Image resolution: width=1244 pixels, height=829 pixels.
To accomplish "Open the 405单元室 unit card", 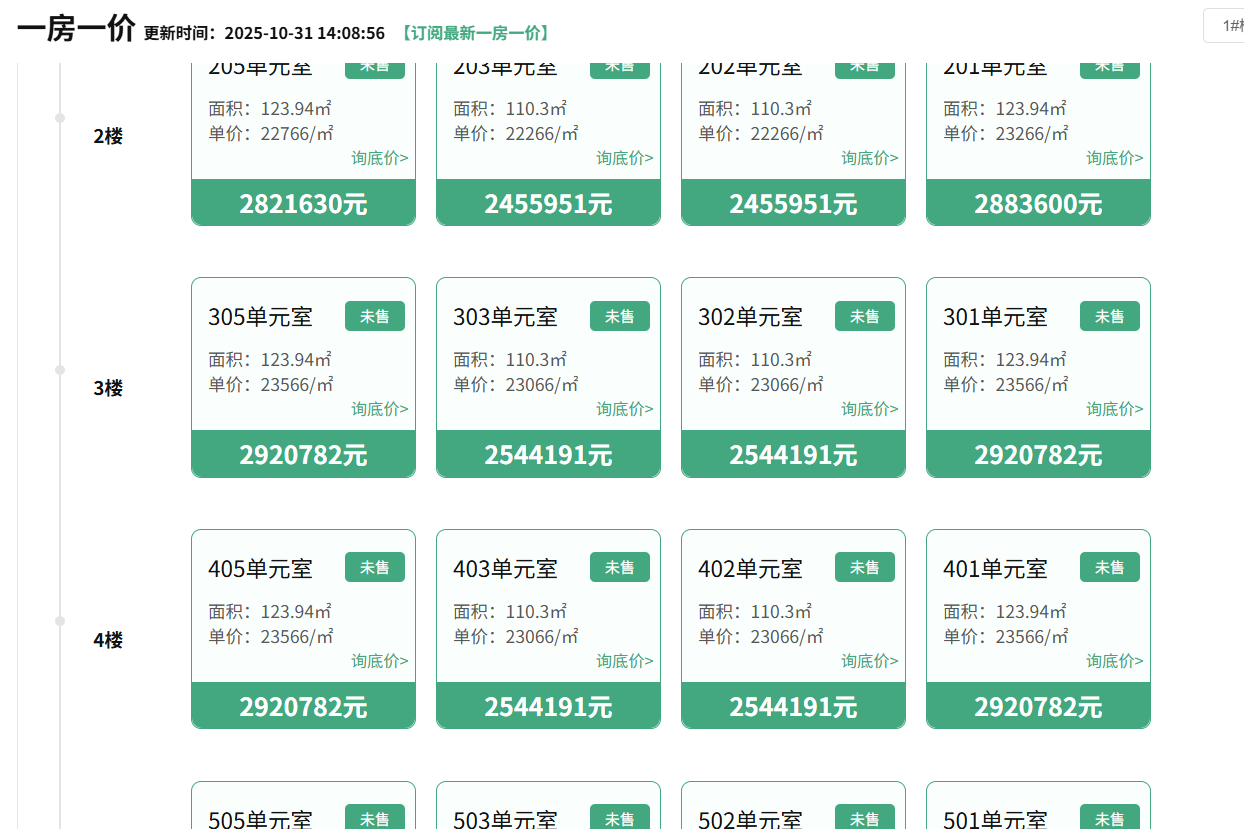I will (260, 569).
